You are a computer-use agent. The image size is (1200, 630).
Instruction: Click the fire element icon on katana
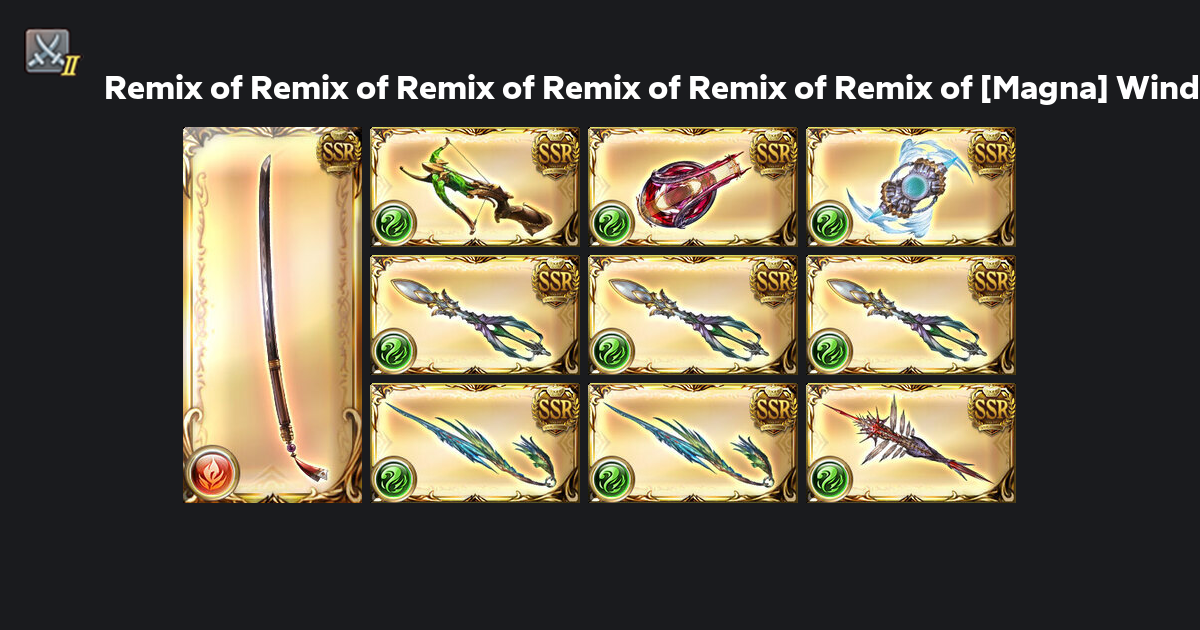211,472
